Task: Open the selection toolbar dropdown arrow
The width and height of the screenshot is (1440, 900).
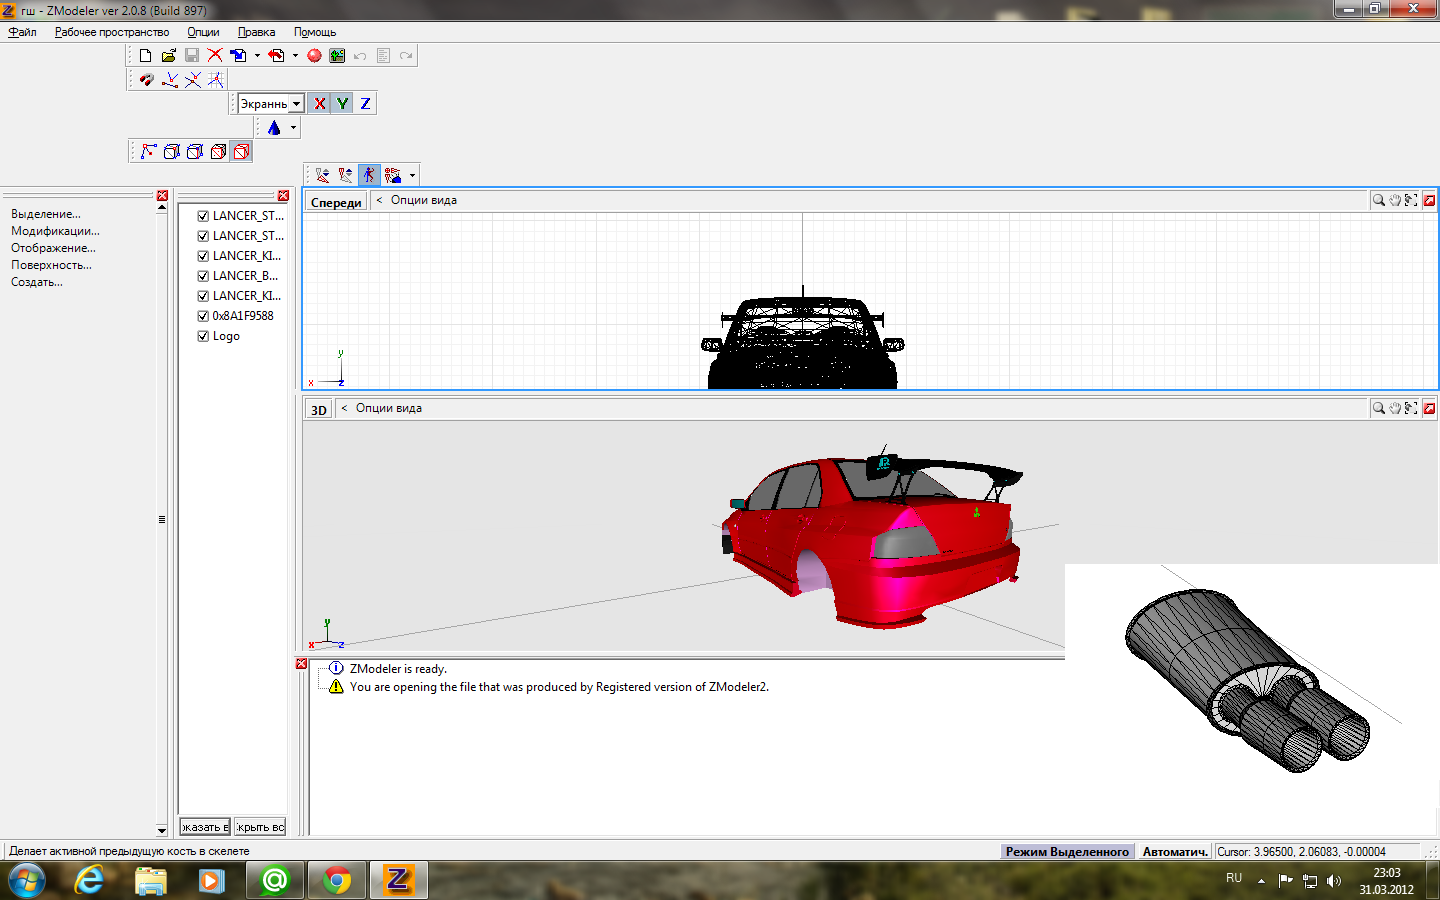Action: point(412,175)
